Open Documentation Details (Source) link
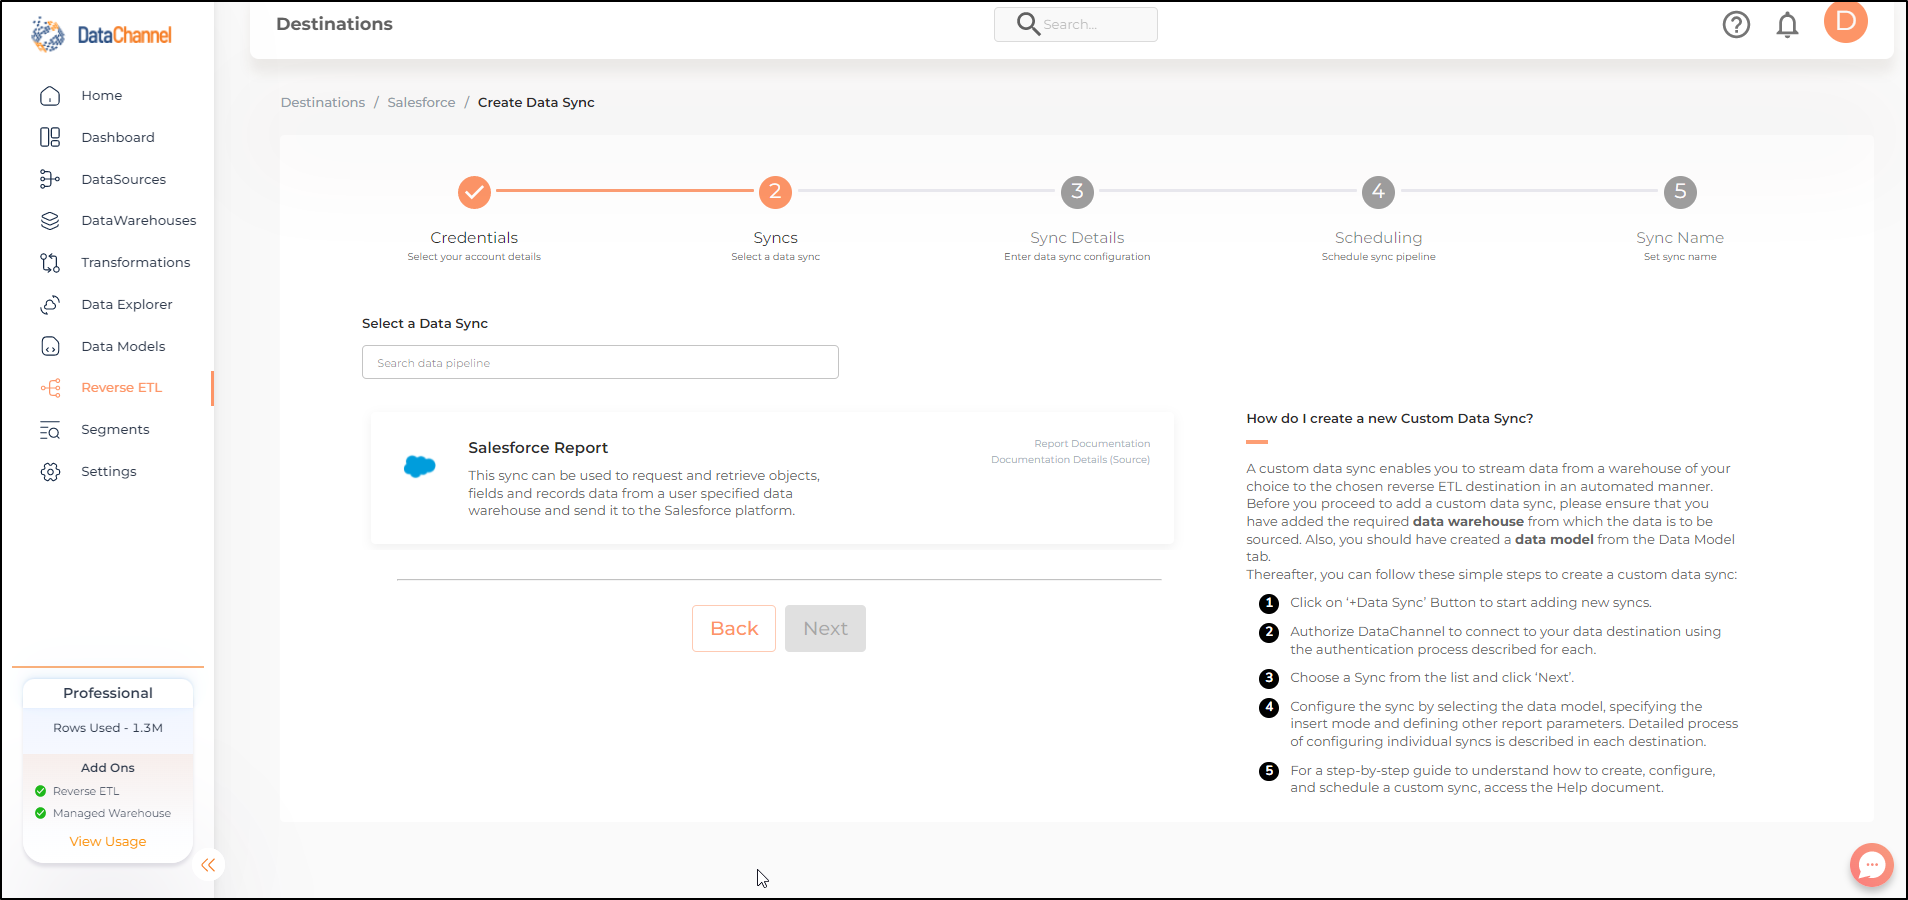 coord(1070,460)
